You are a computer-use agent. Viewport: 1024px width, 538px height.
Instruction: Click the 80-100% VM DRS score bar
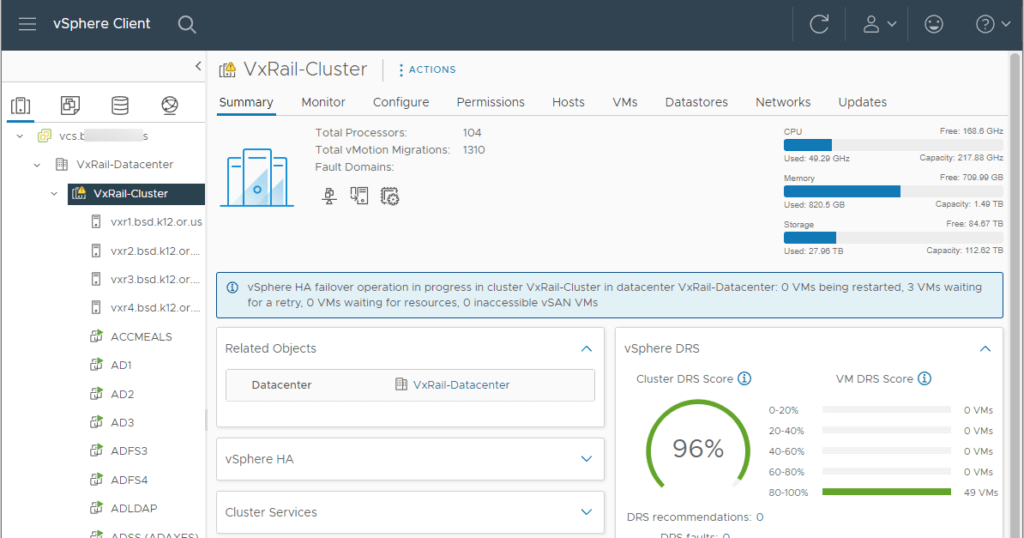(x=886, y=492)
